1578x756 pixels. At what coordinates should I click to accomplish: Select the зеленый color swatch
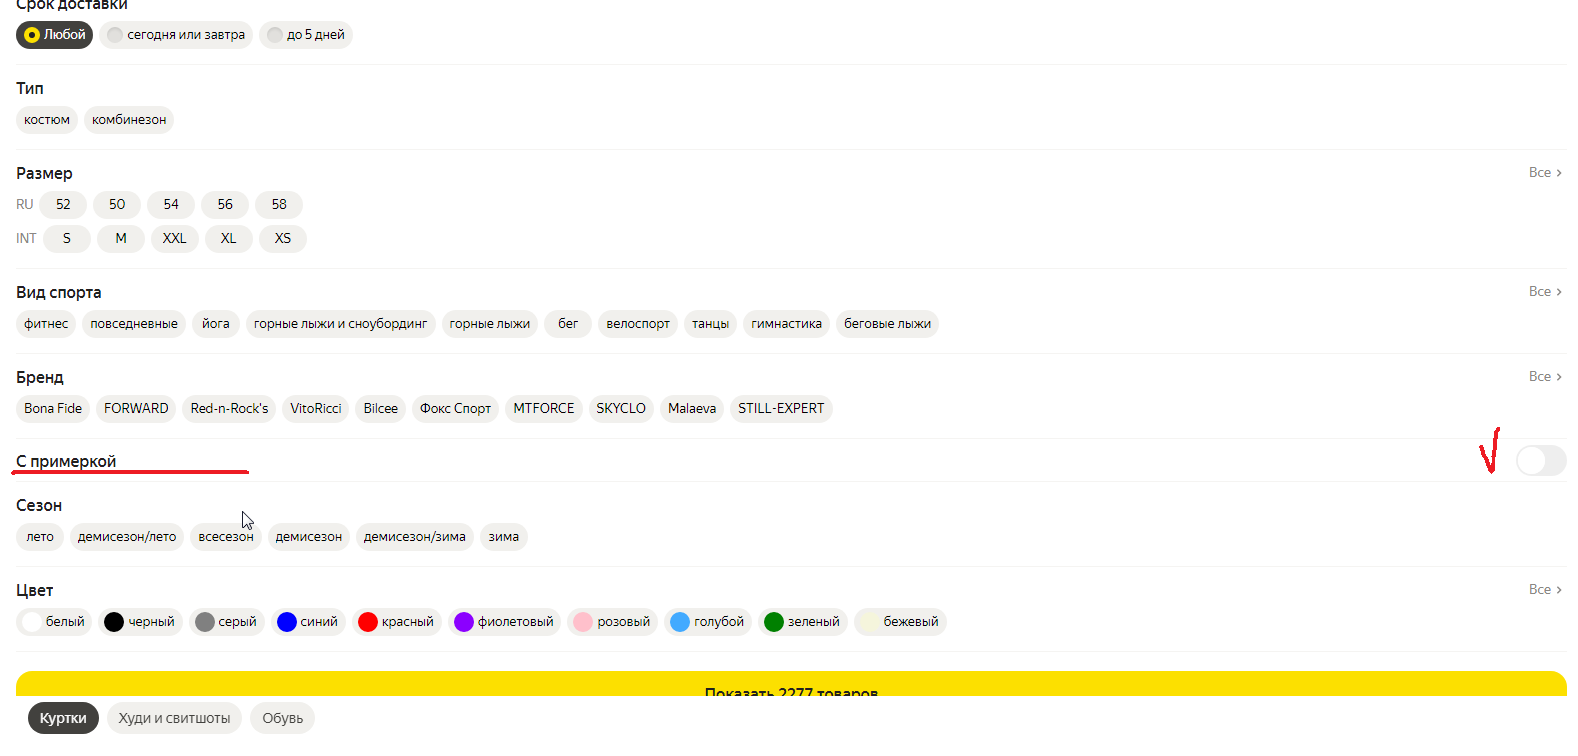(803, 622)
